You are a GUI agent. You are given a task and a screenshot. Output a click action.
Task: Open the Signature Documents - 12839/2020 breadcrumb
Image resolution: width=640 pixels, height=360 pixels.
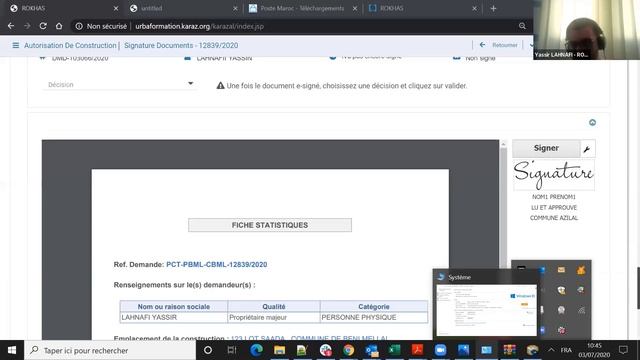[181, 45]
